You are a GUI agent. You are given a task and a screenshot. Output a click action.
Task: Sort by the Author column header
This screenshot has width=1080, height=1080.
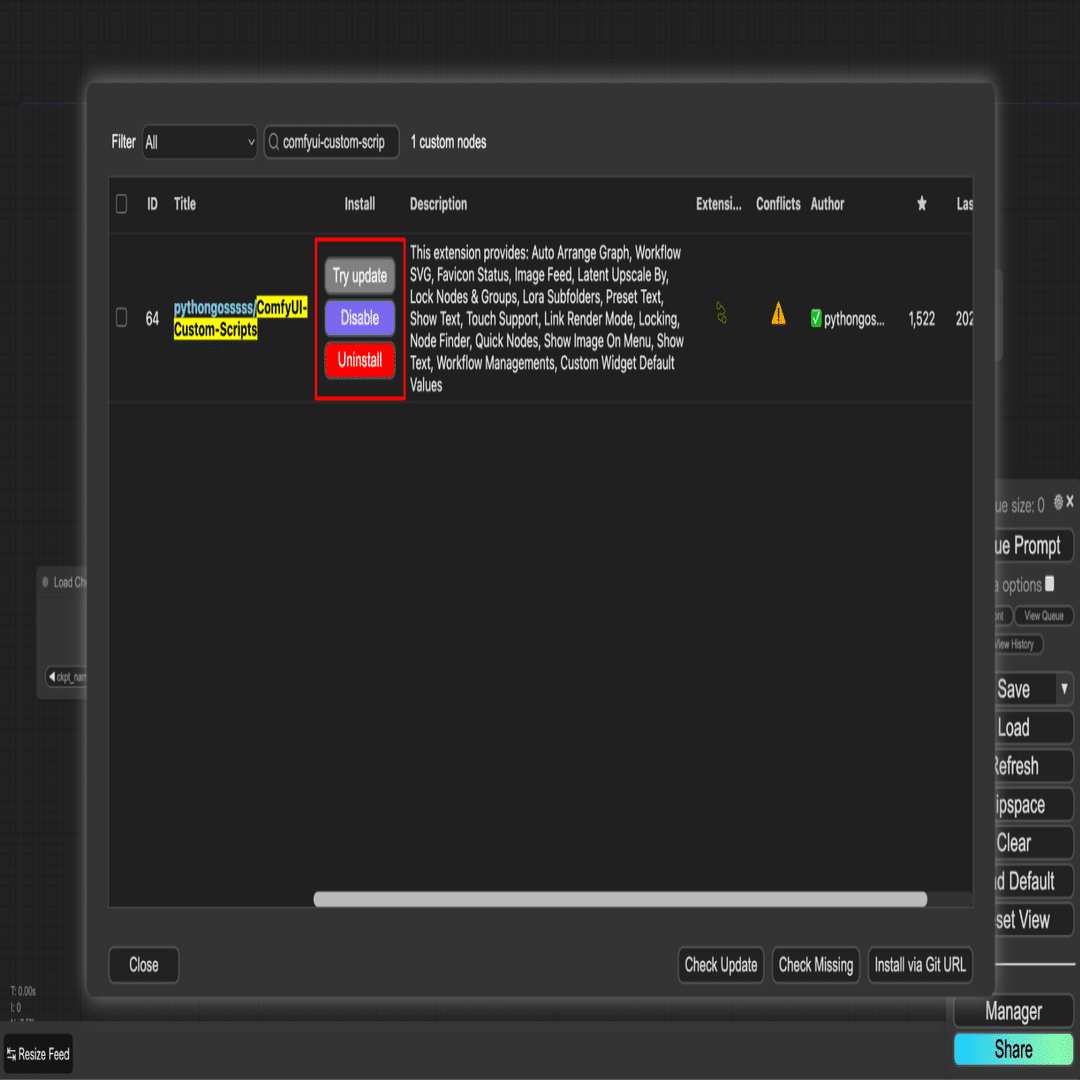pos(827,204)
